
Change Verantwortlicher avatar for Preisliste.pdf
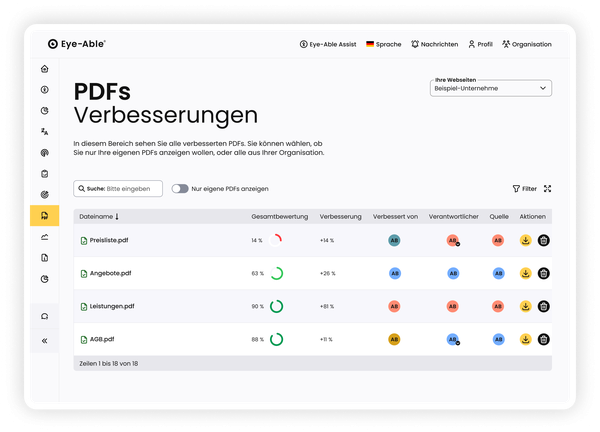[x=453, y=241]
